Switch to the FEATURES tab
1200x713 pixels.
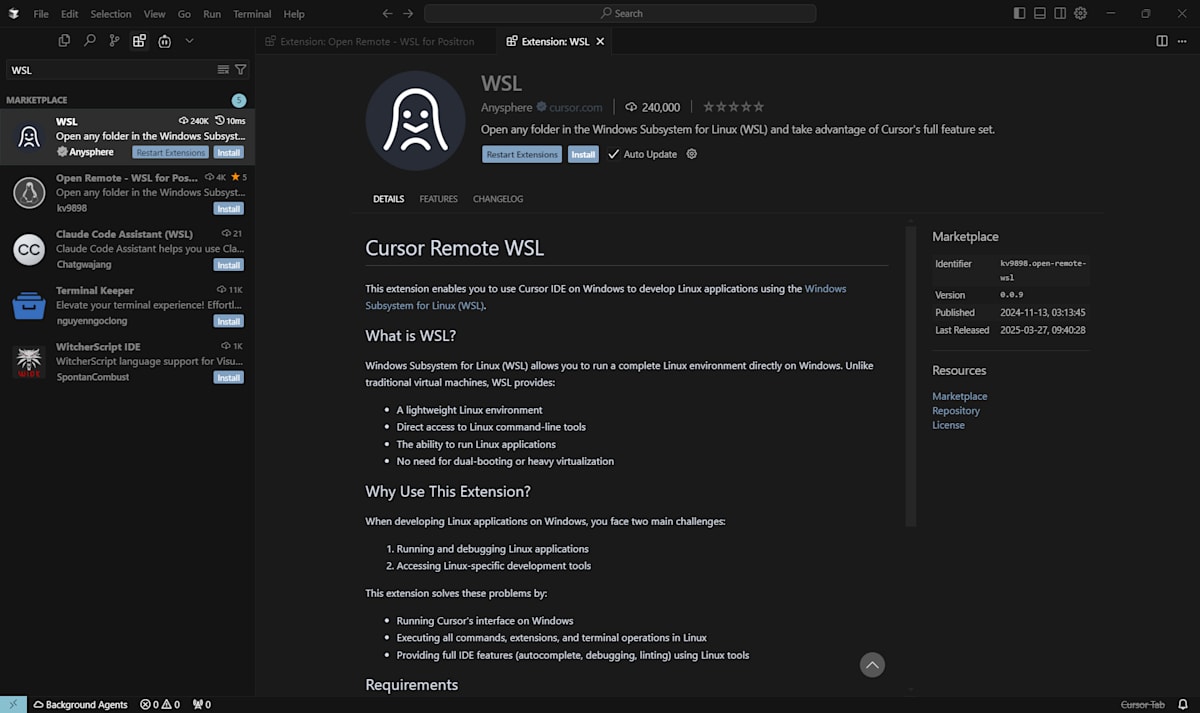point(438,199)
